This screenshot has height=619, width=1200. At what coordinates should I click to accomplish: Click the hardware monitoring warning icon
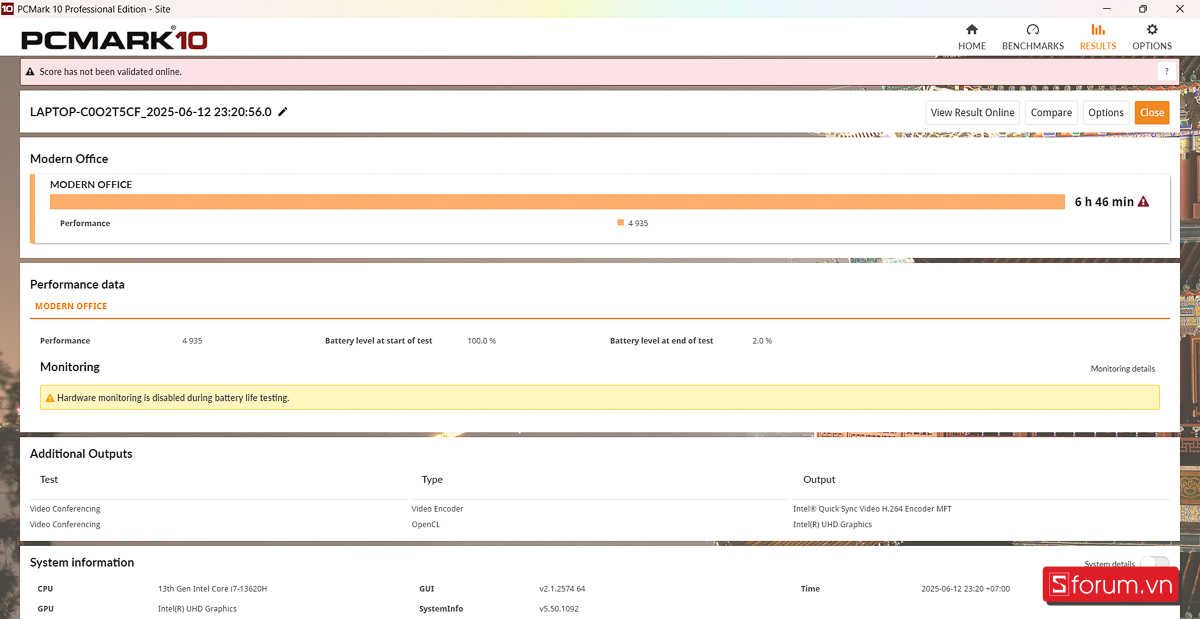tap(50, 398)
